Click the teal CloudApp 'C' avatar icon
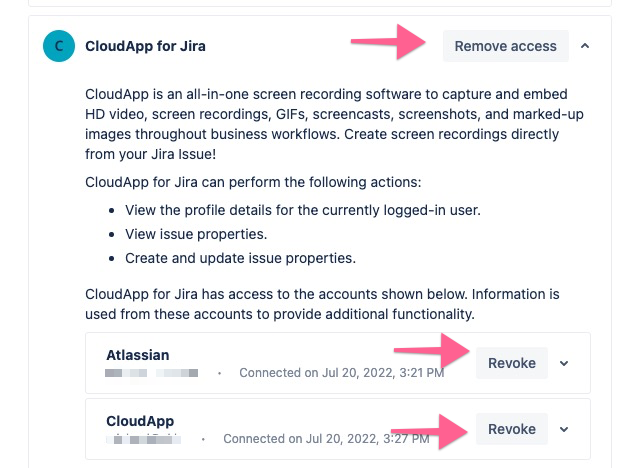The width and height of the screenshot is (631, 468). (x=59, y=46)
